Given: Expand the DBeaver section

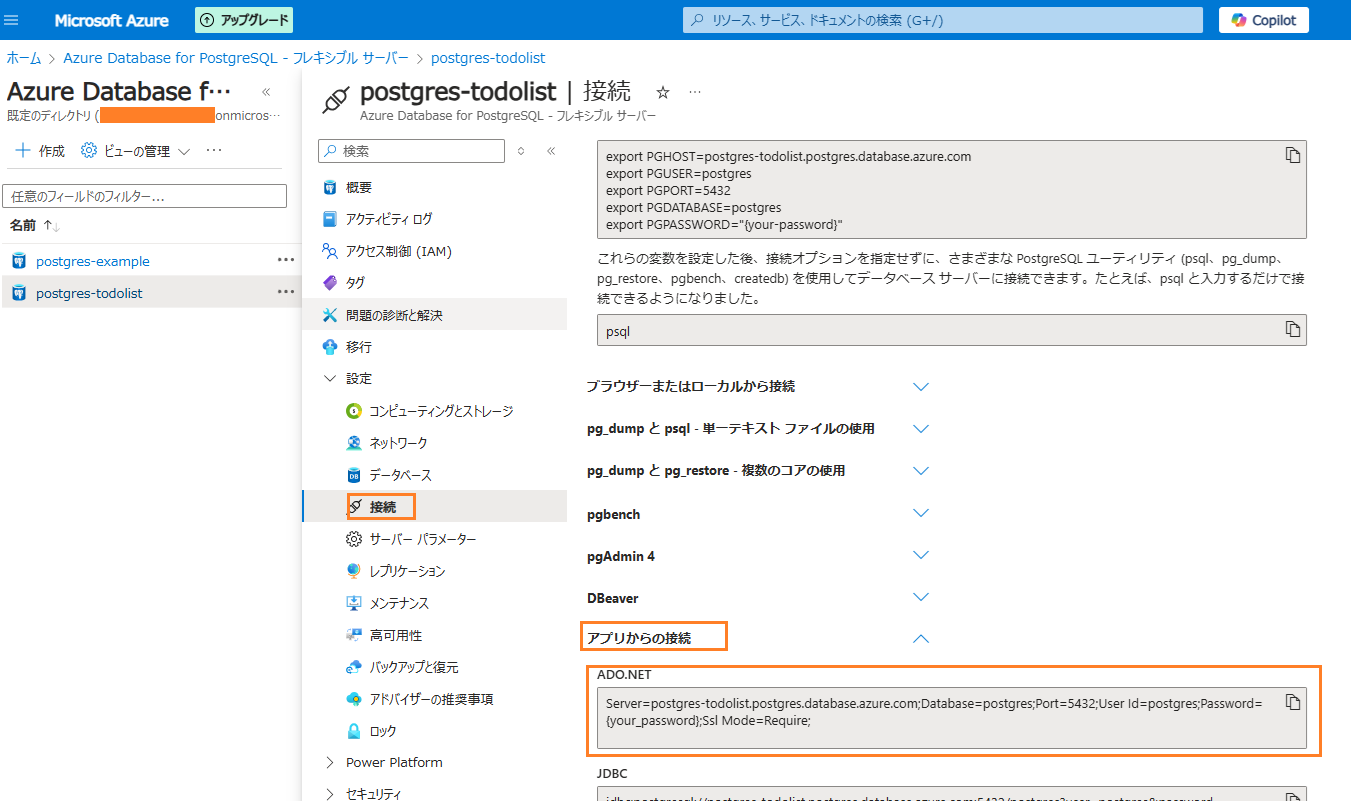Looking at the screenshot, I should (x=921, y=597).
